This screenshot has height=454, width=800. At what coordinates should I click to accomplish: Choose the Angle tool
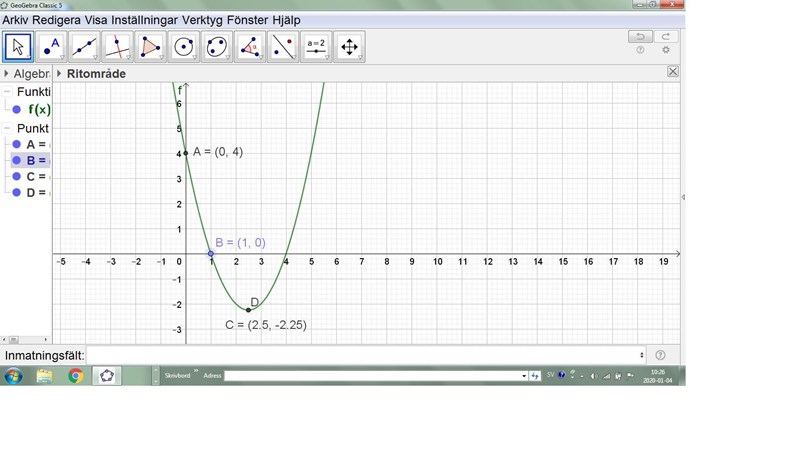click(250, 46)
